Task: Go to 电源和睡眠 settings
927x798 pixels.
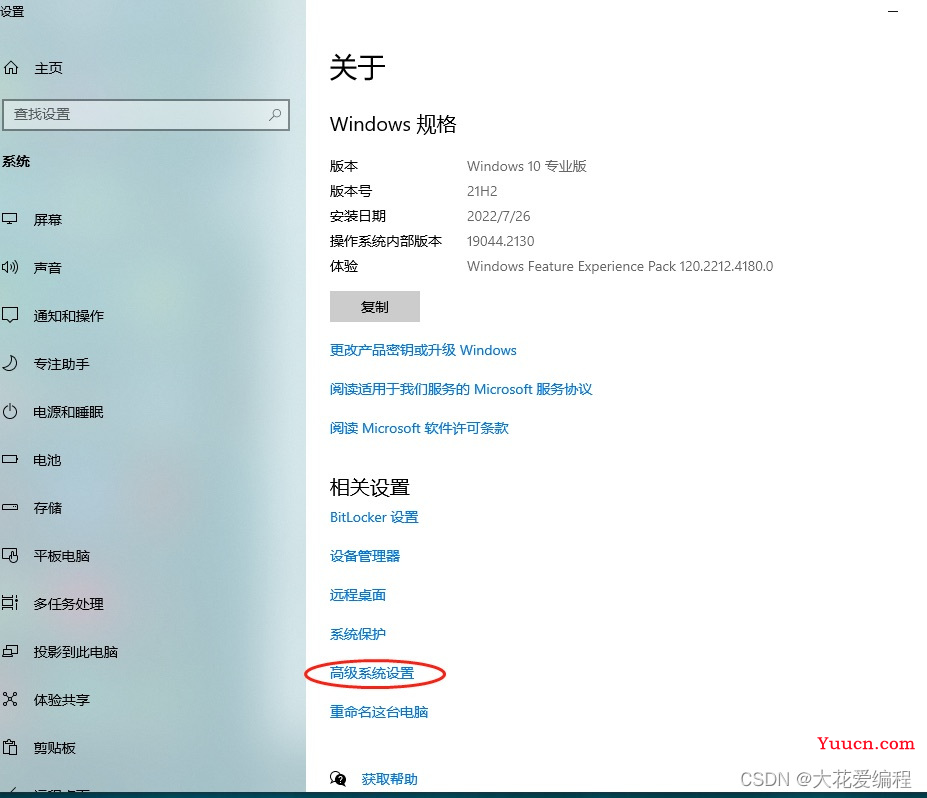Action: [x=69, y=412]
